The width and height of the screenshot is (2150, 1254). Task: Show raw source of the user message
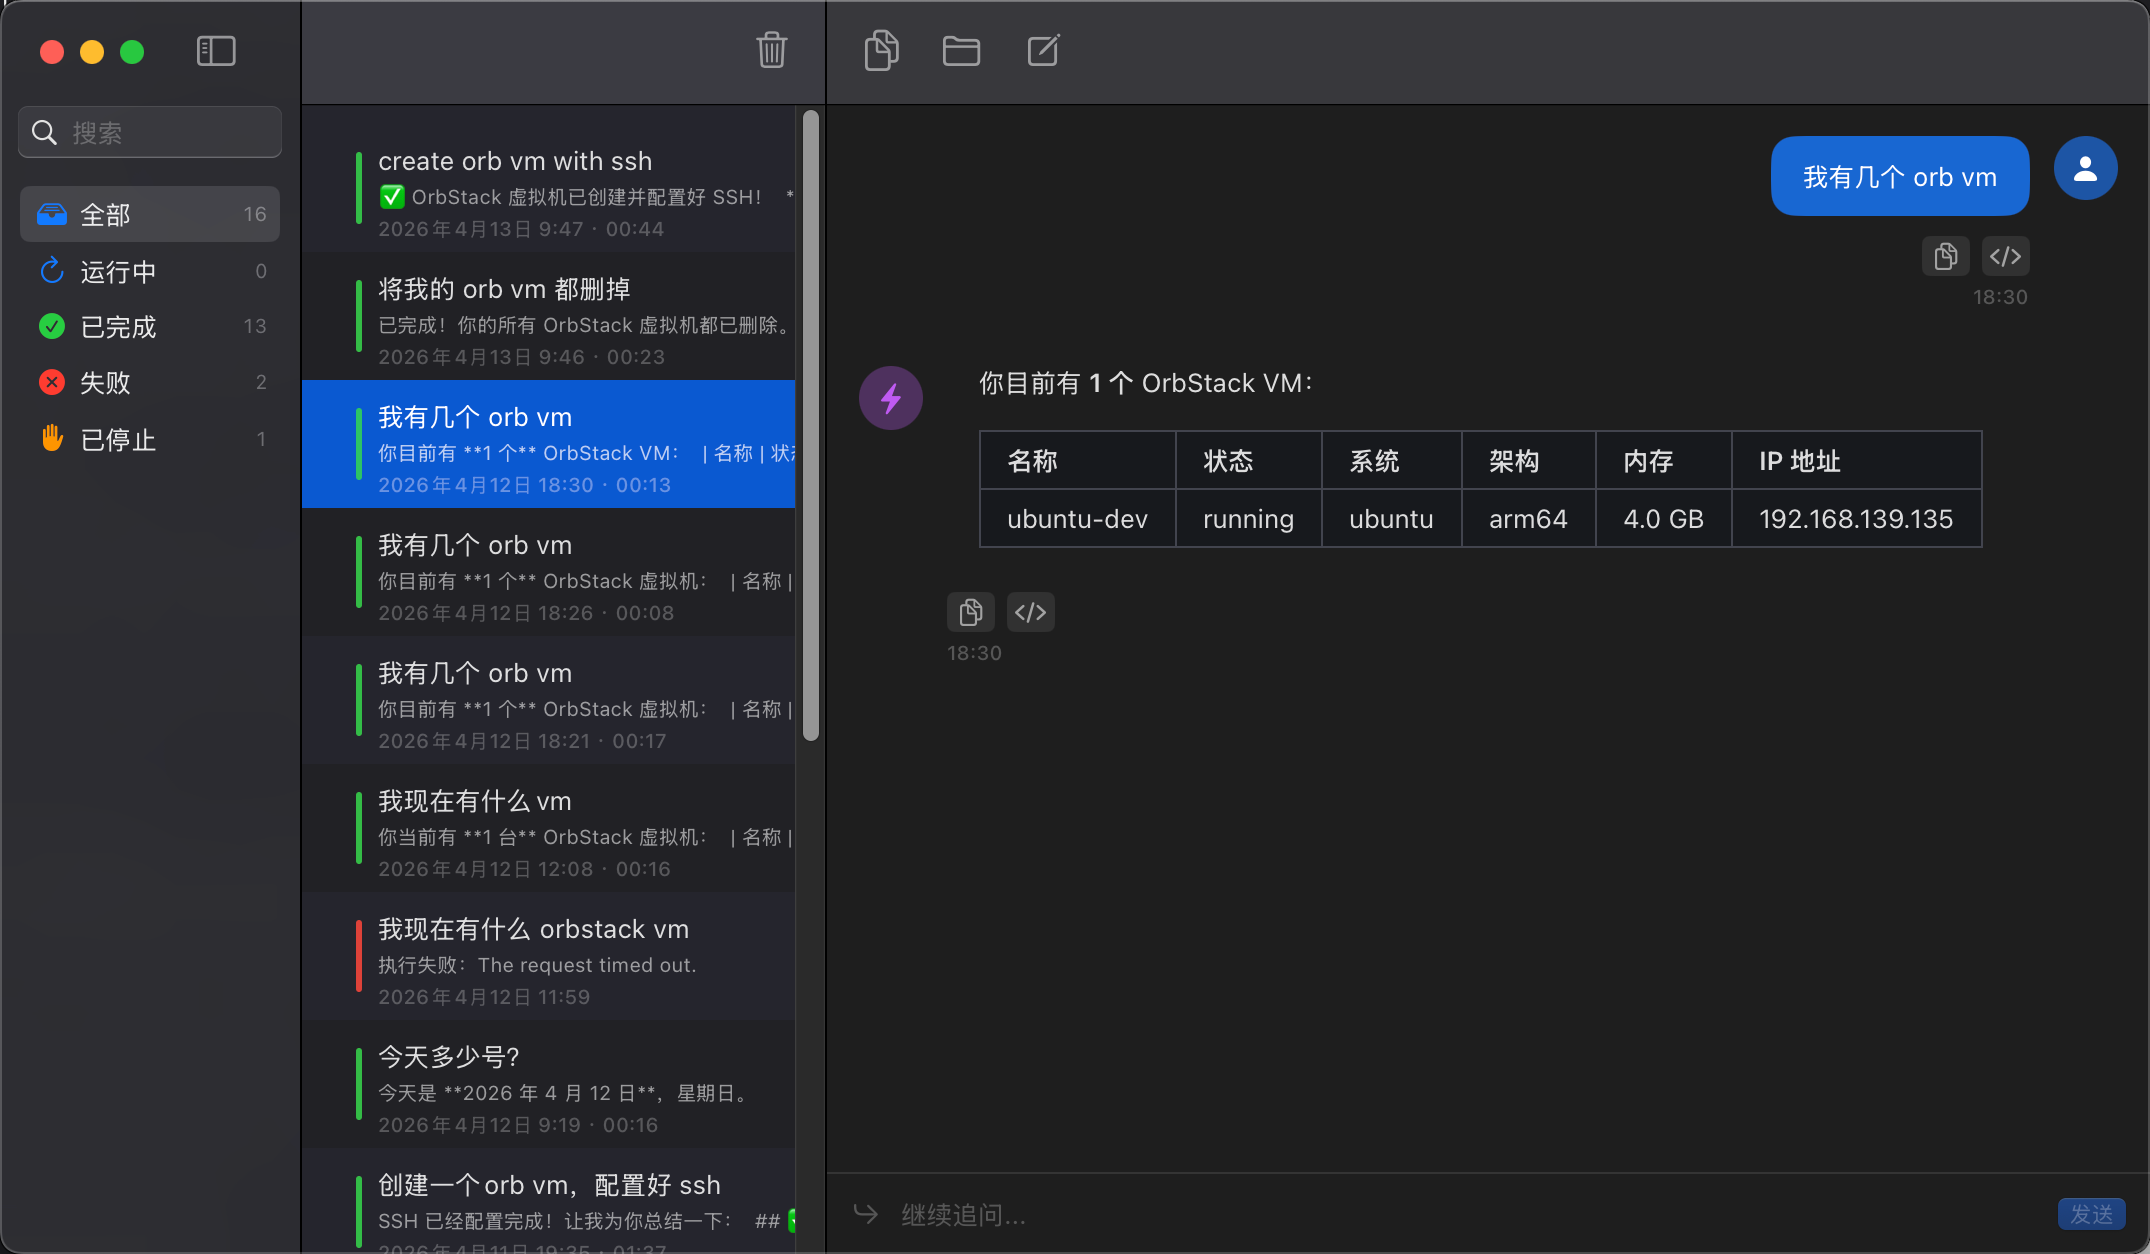2005,256
